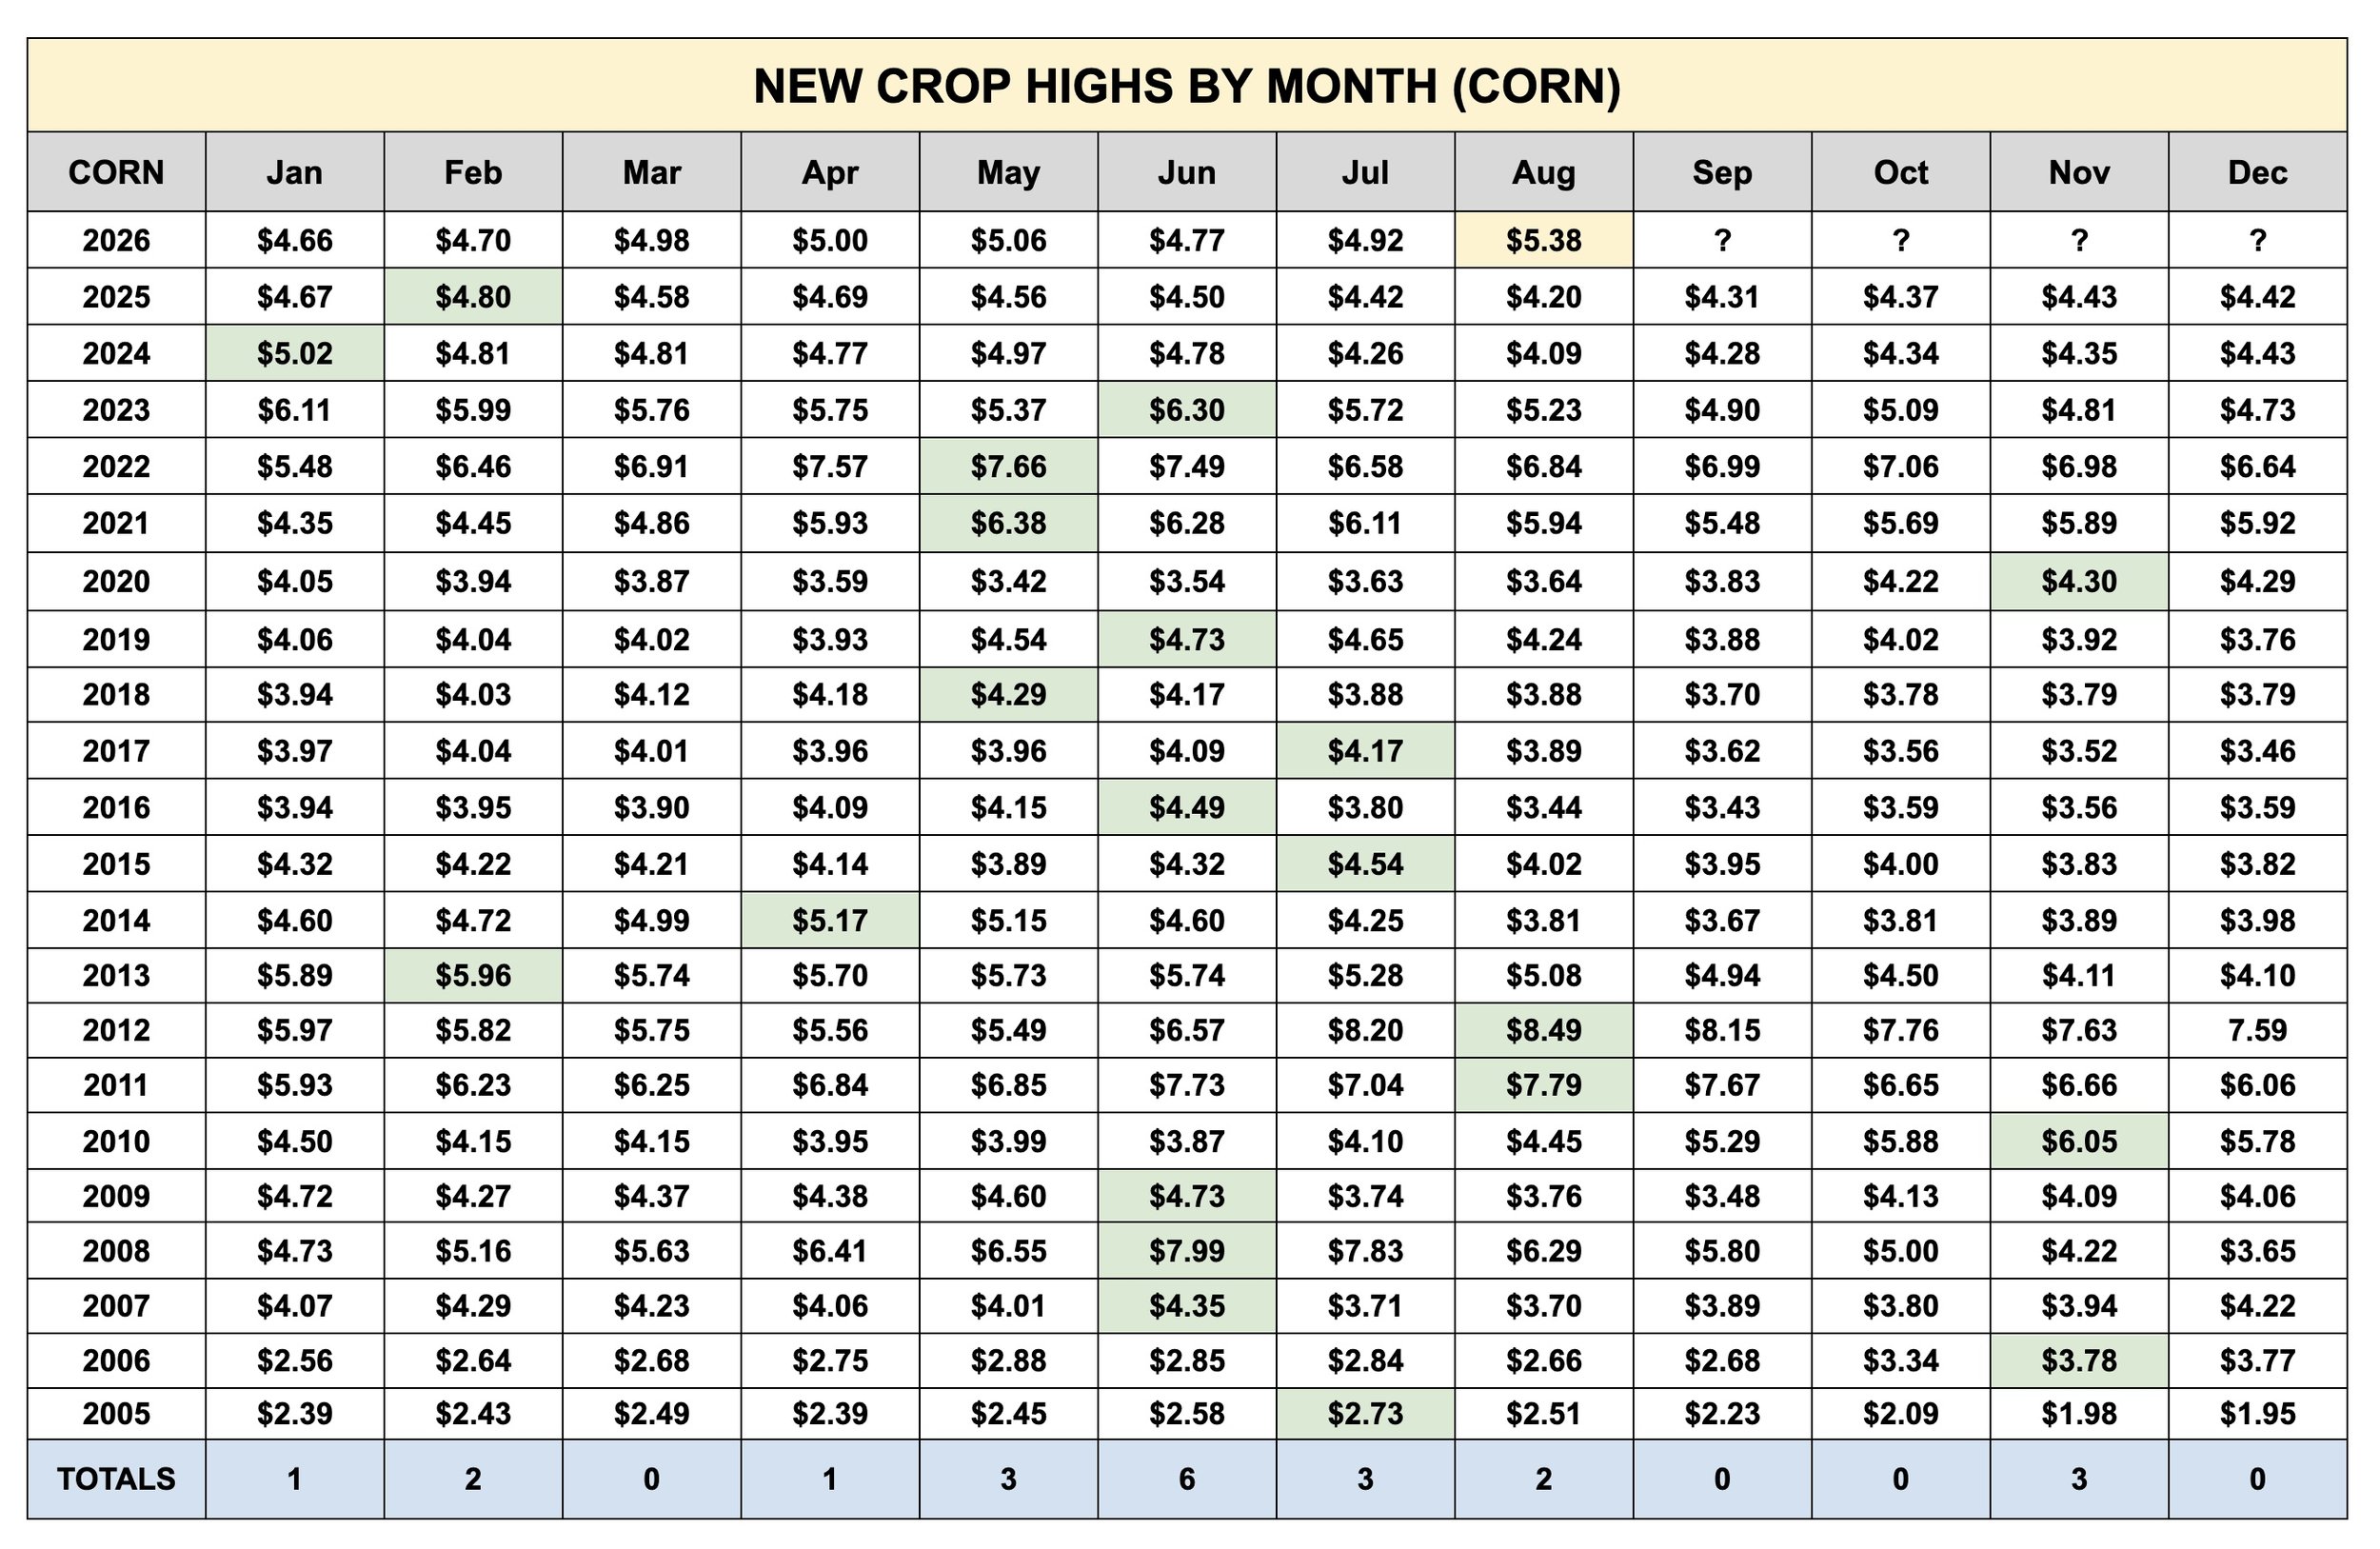Select the 2020 row year label
This screenshot has width=2380, height=1549.
[x=116, y=581]
